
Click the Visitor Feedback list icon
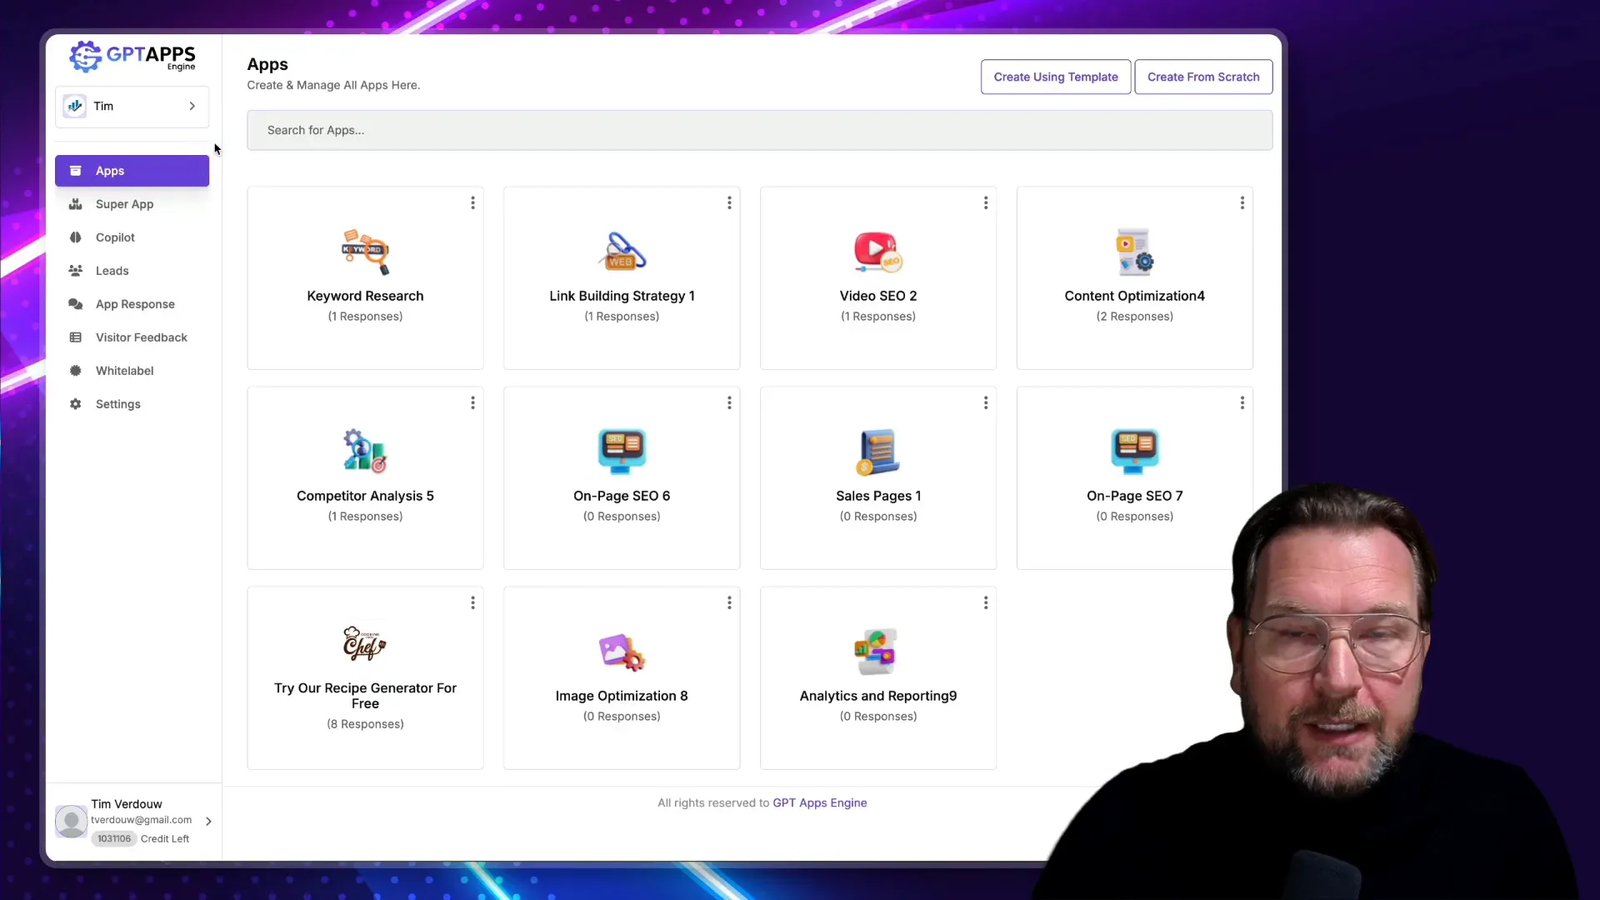pyautogui.click(x=75, y=338)
